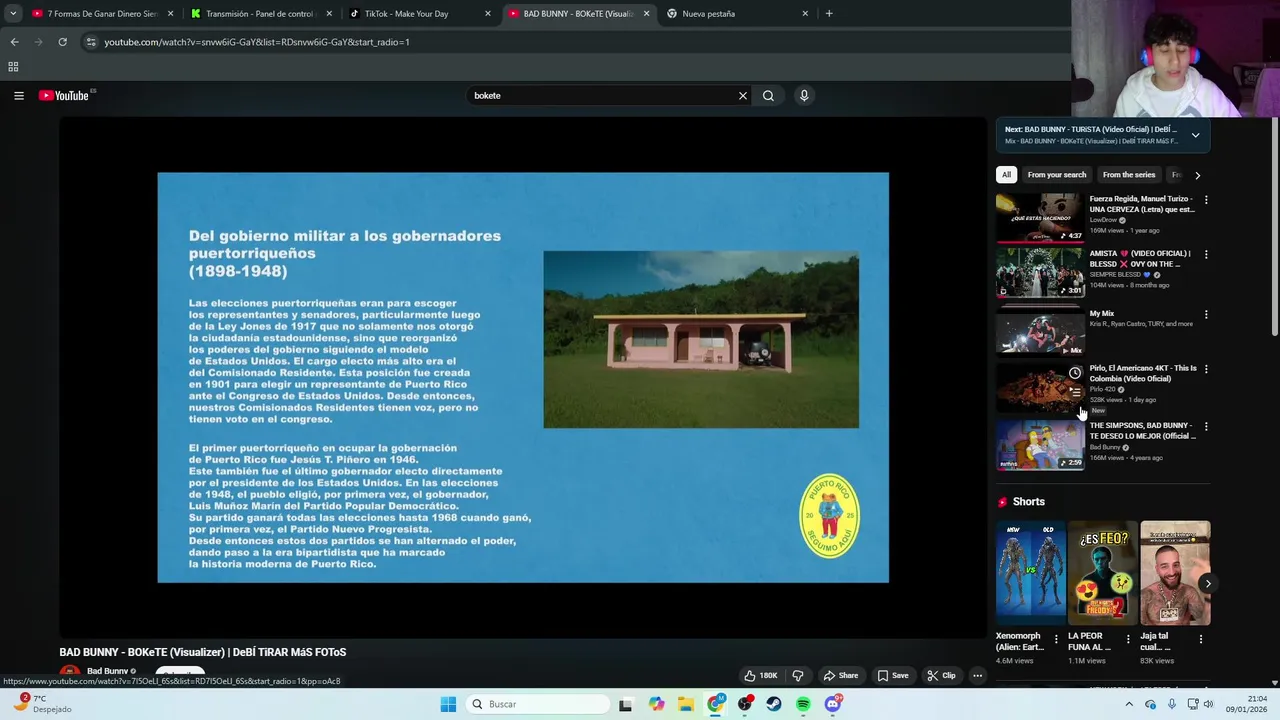Add Pirlo video to the queue
The width and height of the screenshot is (1280, 720).
pyautogui.click(x=1075, y=392)
